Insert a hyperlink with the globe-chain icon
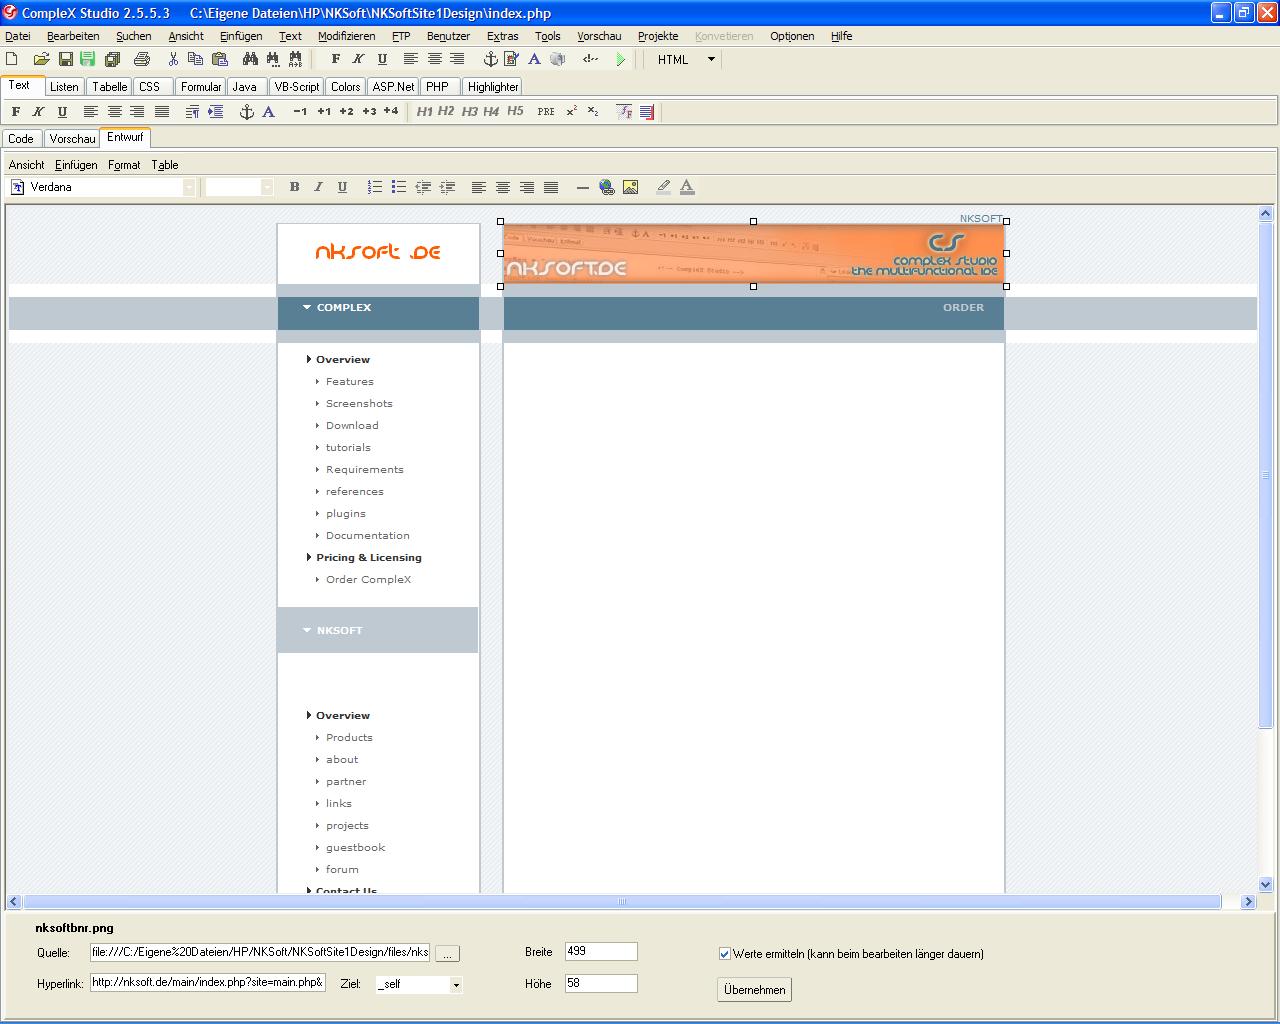Screen dimensions: 1280x1024 [x=606, y=187]
